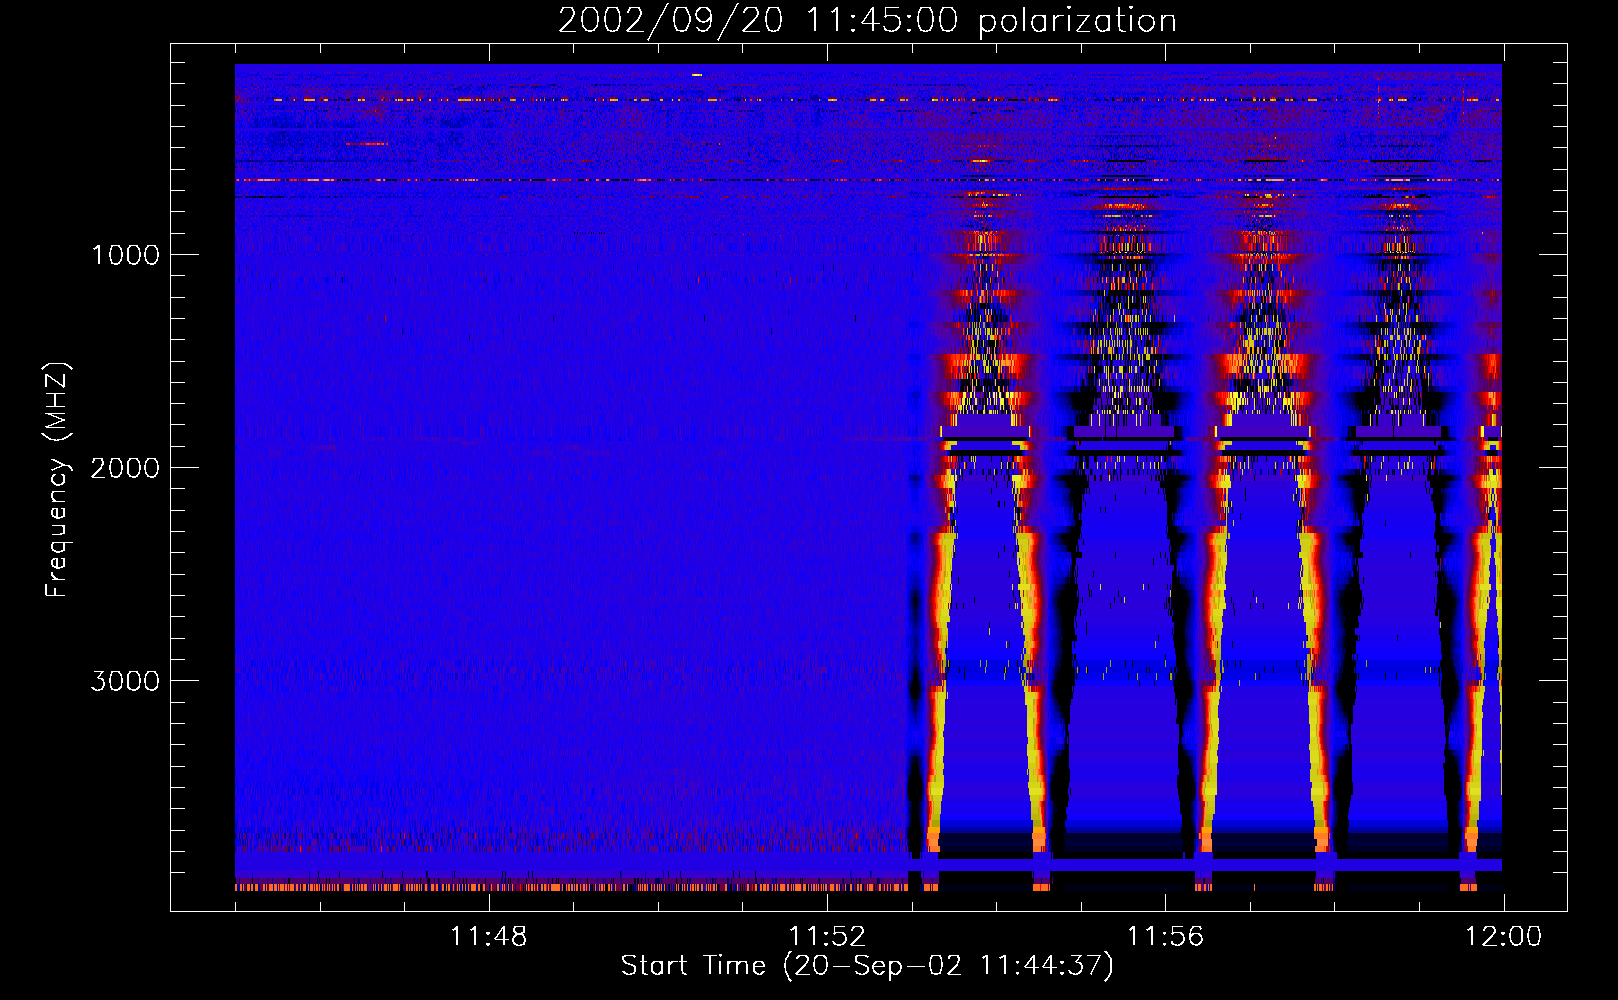The width and height of the screenshot is (1618, 1000).
Task: Click the 12:00 time tick label
Action: (1504, 937)
